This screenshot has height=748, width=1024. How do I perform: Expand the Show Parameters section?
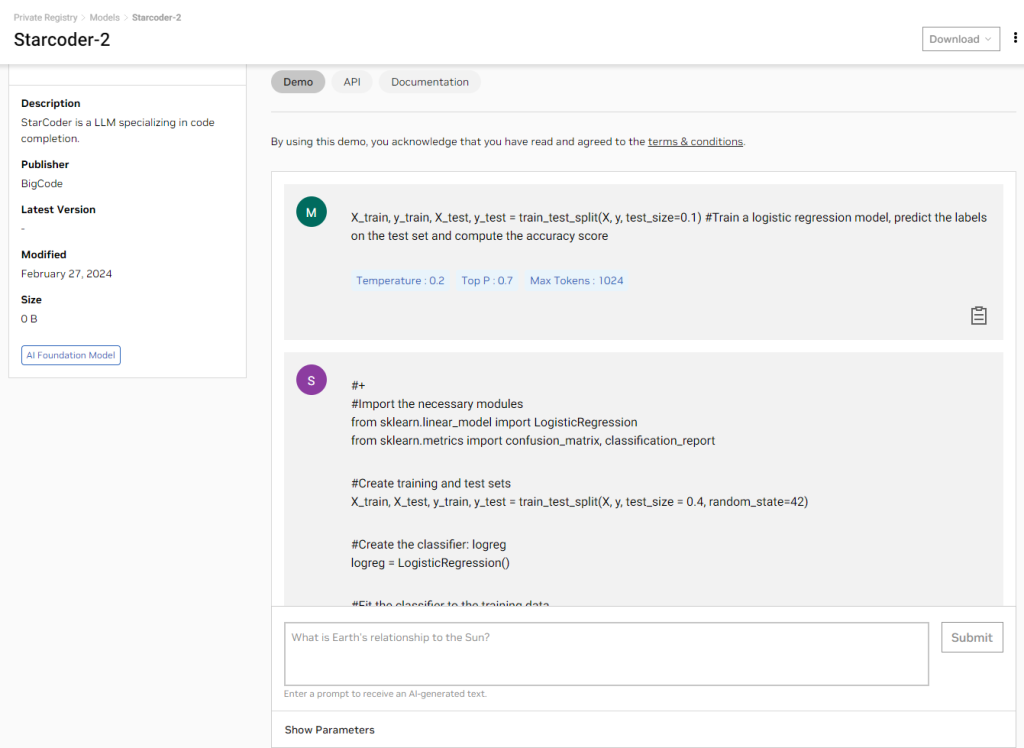coord(329,730)
